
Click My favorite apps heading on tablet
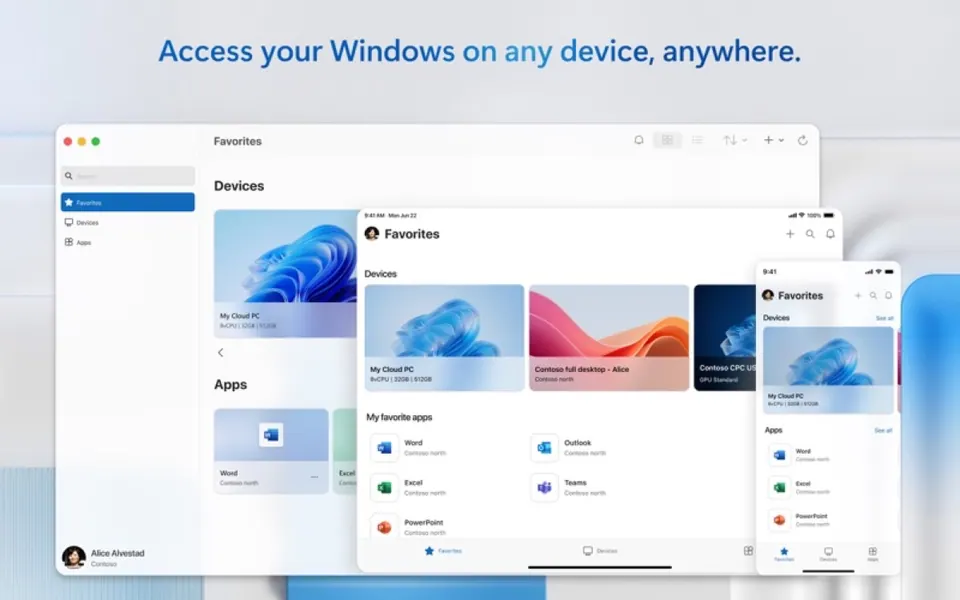[399, 417]
